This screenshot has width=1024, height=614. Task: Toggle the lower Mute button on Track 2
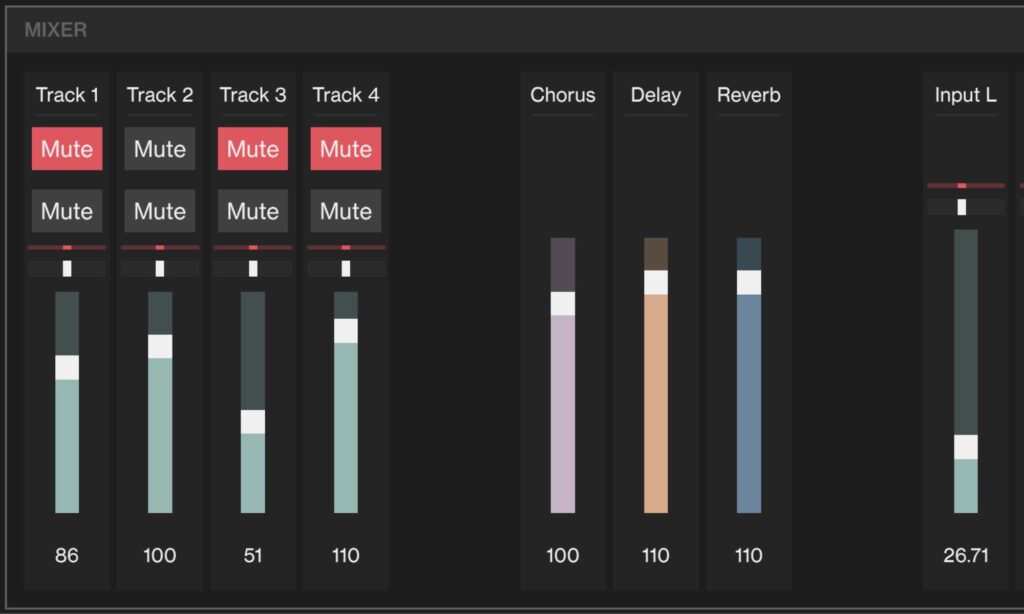(159, 211)
